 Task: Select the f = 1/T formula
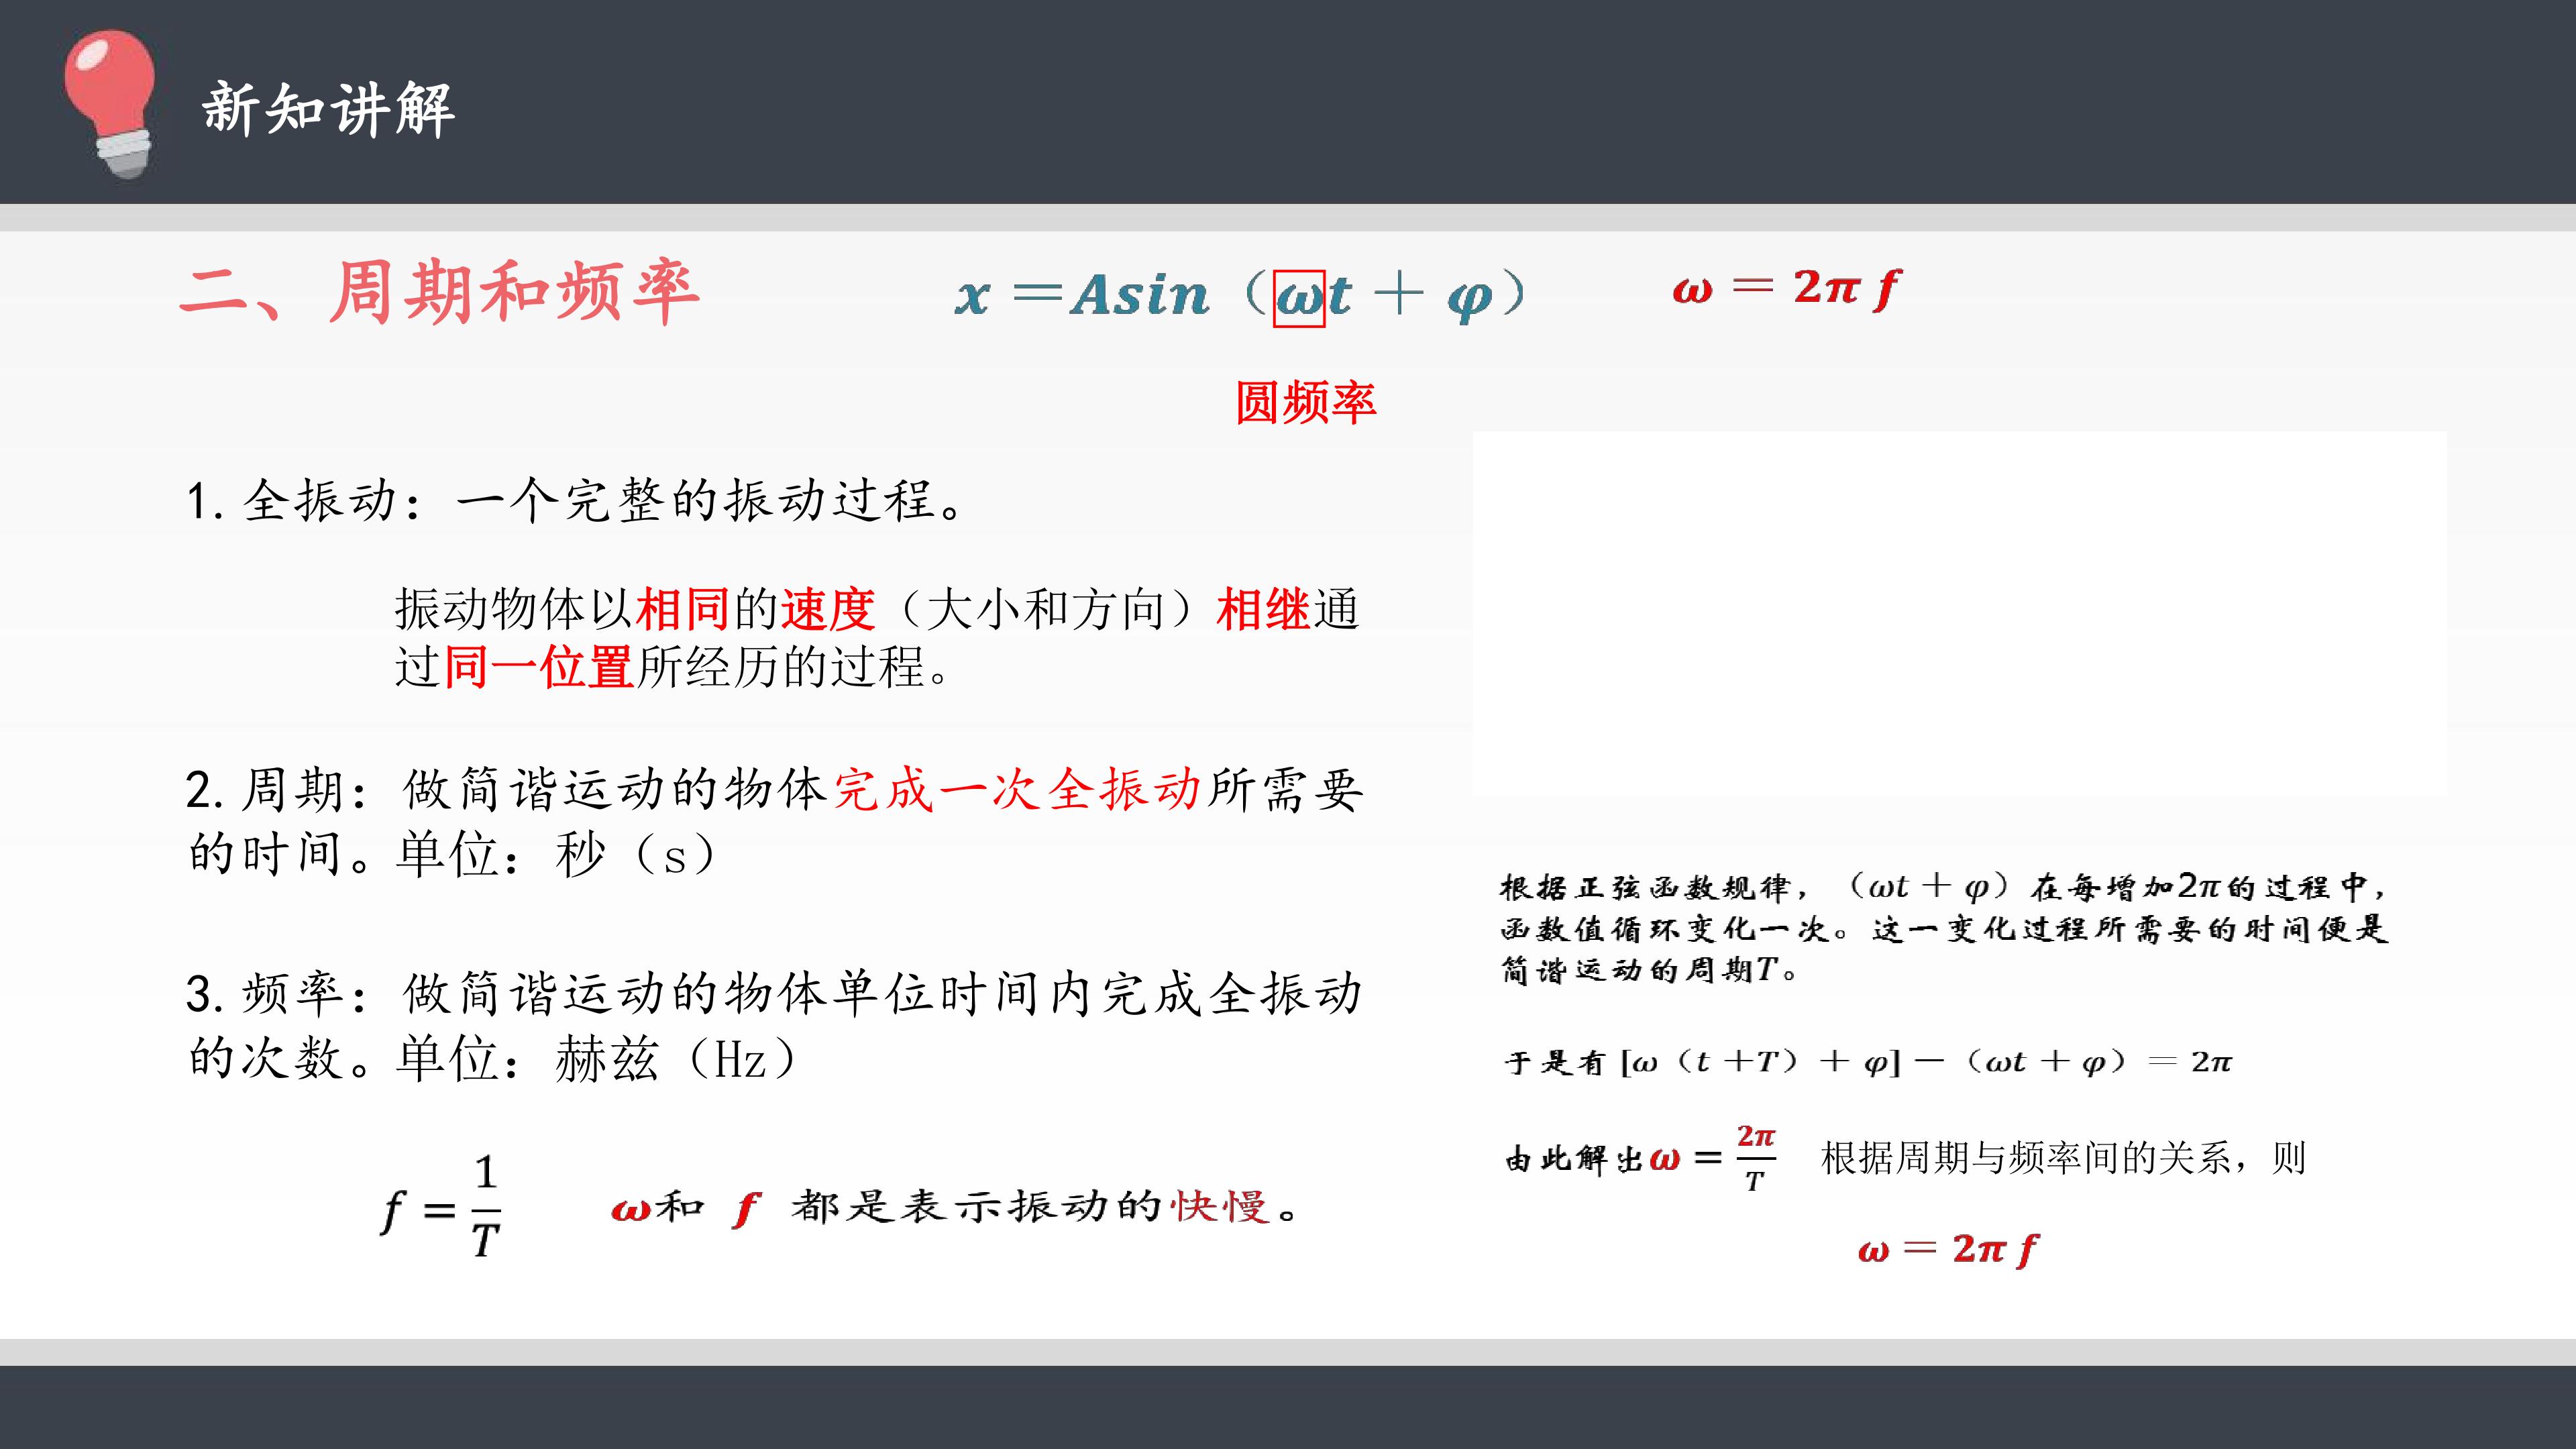click(x=441, y=1206)
